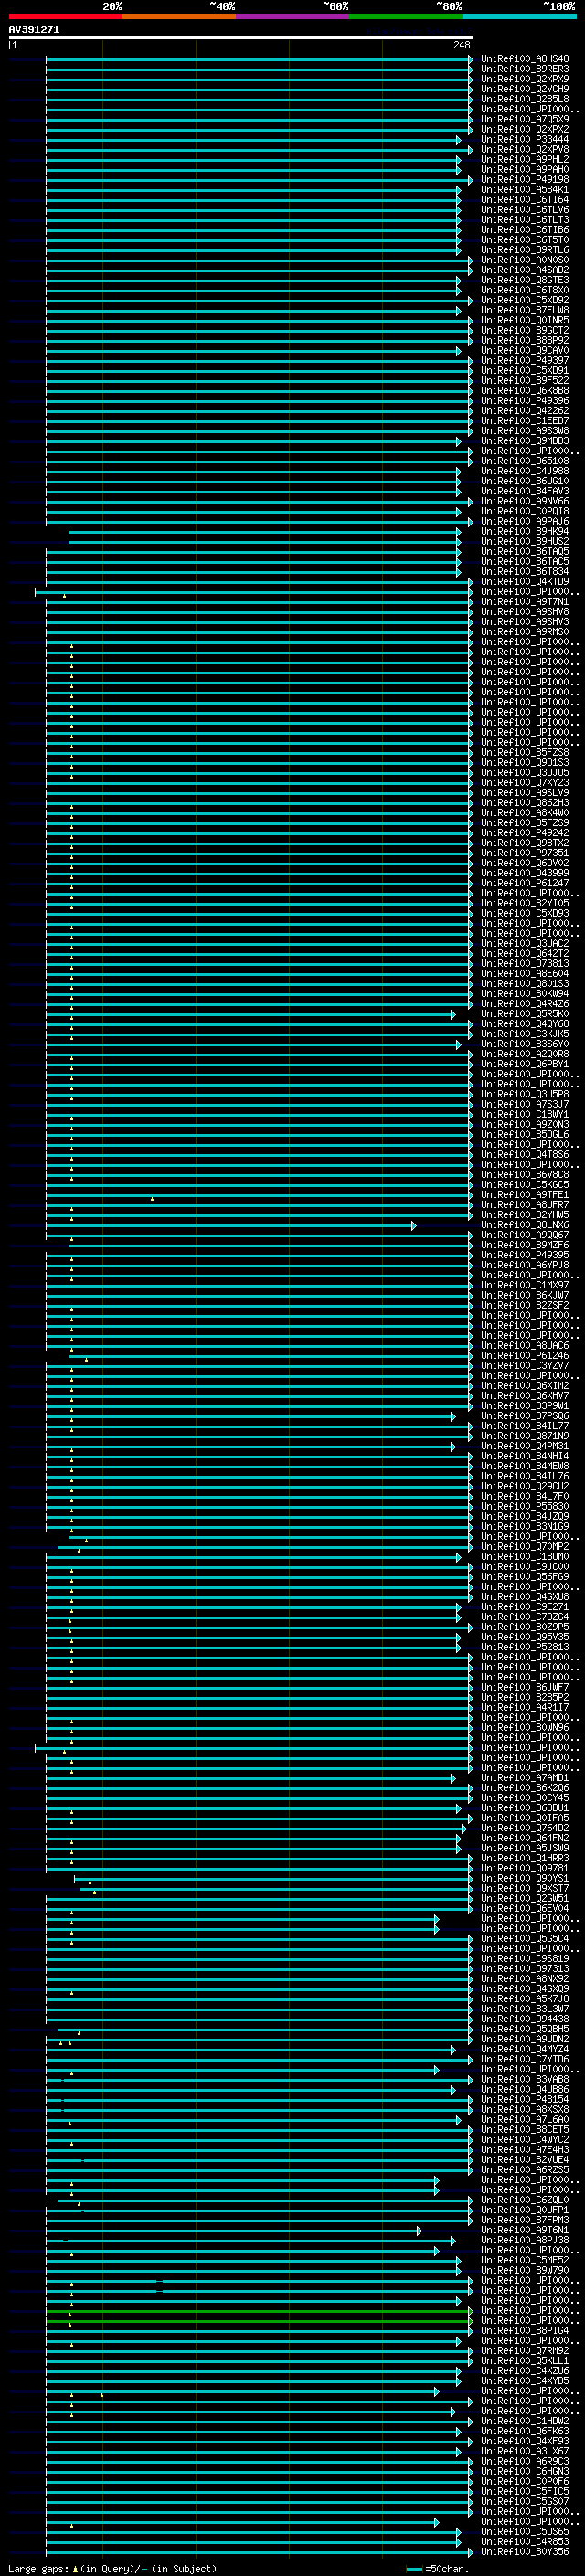Screen dimensions: 585x2576
Task: Click the purple ~60% identity legend segment
Action: pyautogui.click(x=293, y=16)
